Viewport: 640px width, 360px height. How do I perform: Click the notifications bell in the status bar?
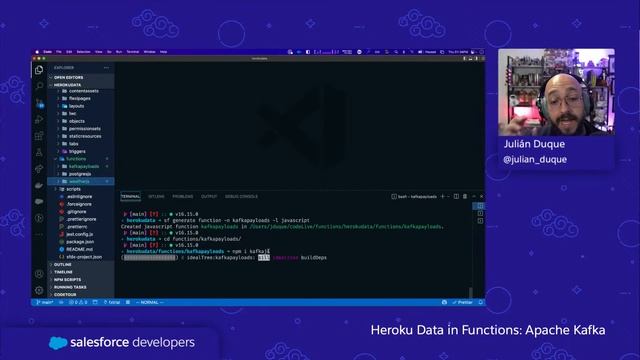(480, 302)
